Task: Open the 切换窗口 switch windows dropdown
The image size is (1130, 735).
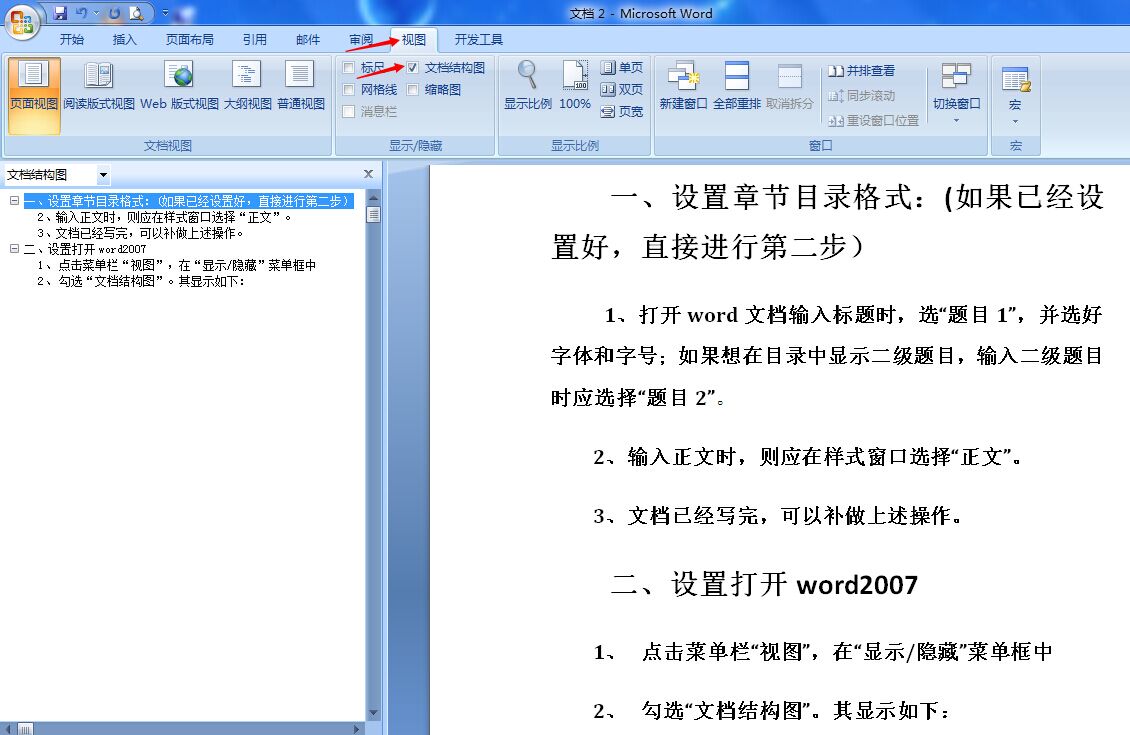Action: click(x=956, y=94)
